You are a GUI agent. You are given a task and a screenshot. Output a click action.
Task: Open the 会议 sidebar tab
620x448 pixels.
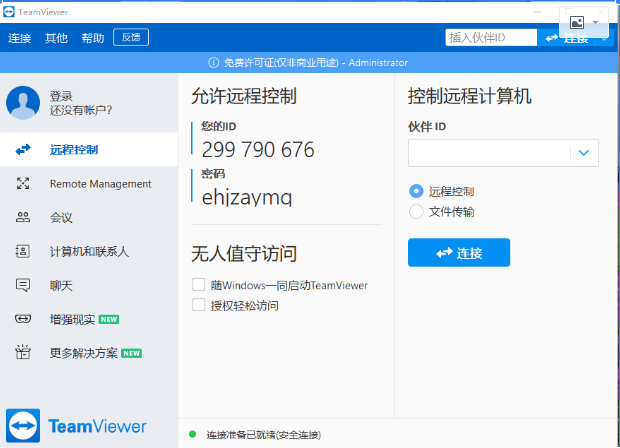click(x=89, y=217)
